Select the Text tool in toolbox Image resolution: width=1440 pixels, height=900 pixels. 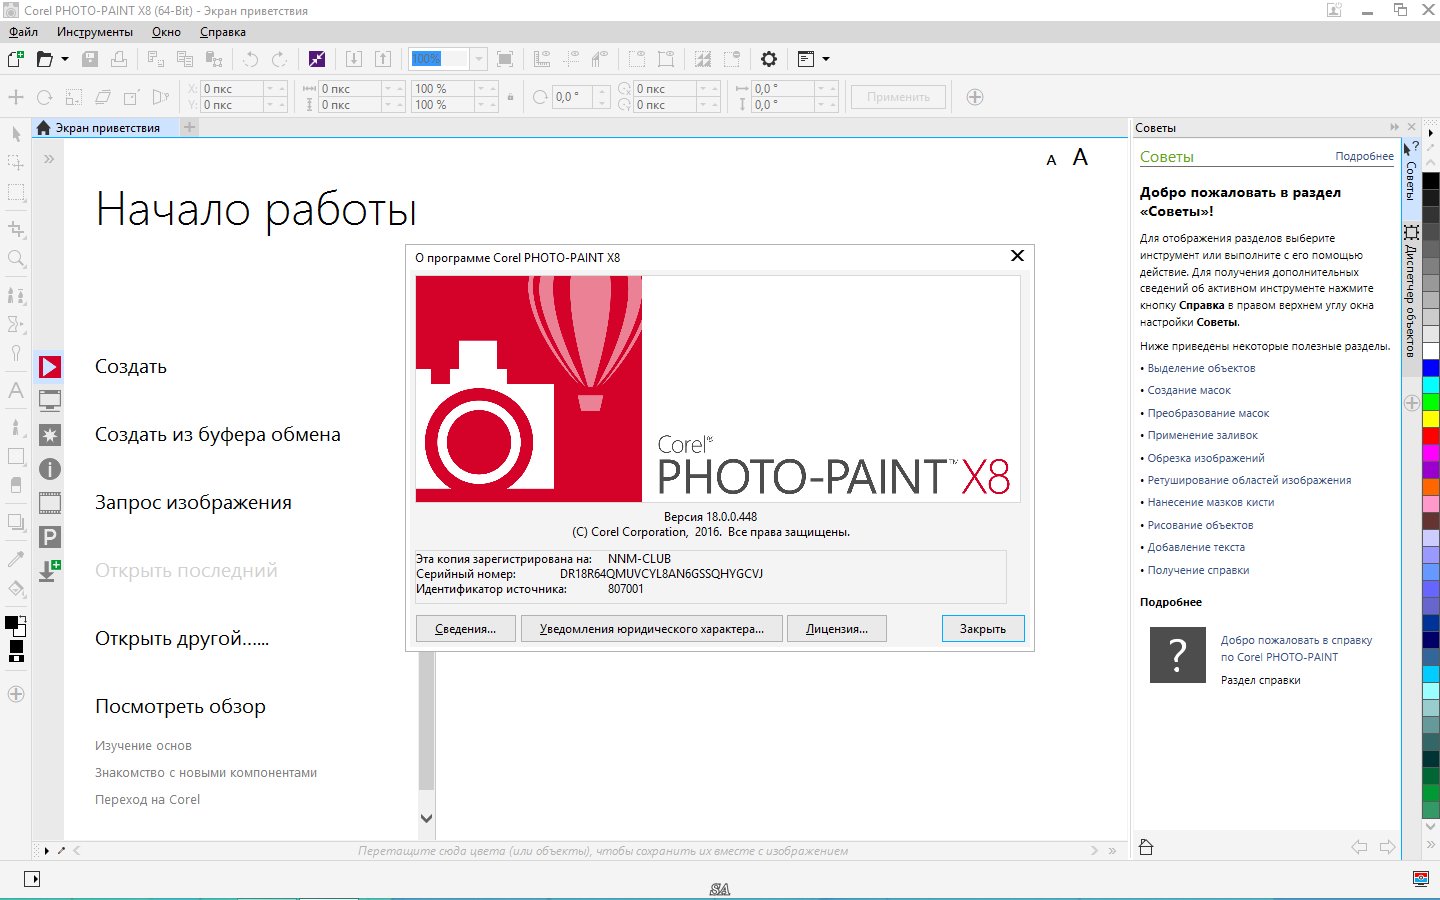(16, 390)
